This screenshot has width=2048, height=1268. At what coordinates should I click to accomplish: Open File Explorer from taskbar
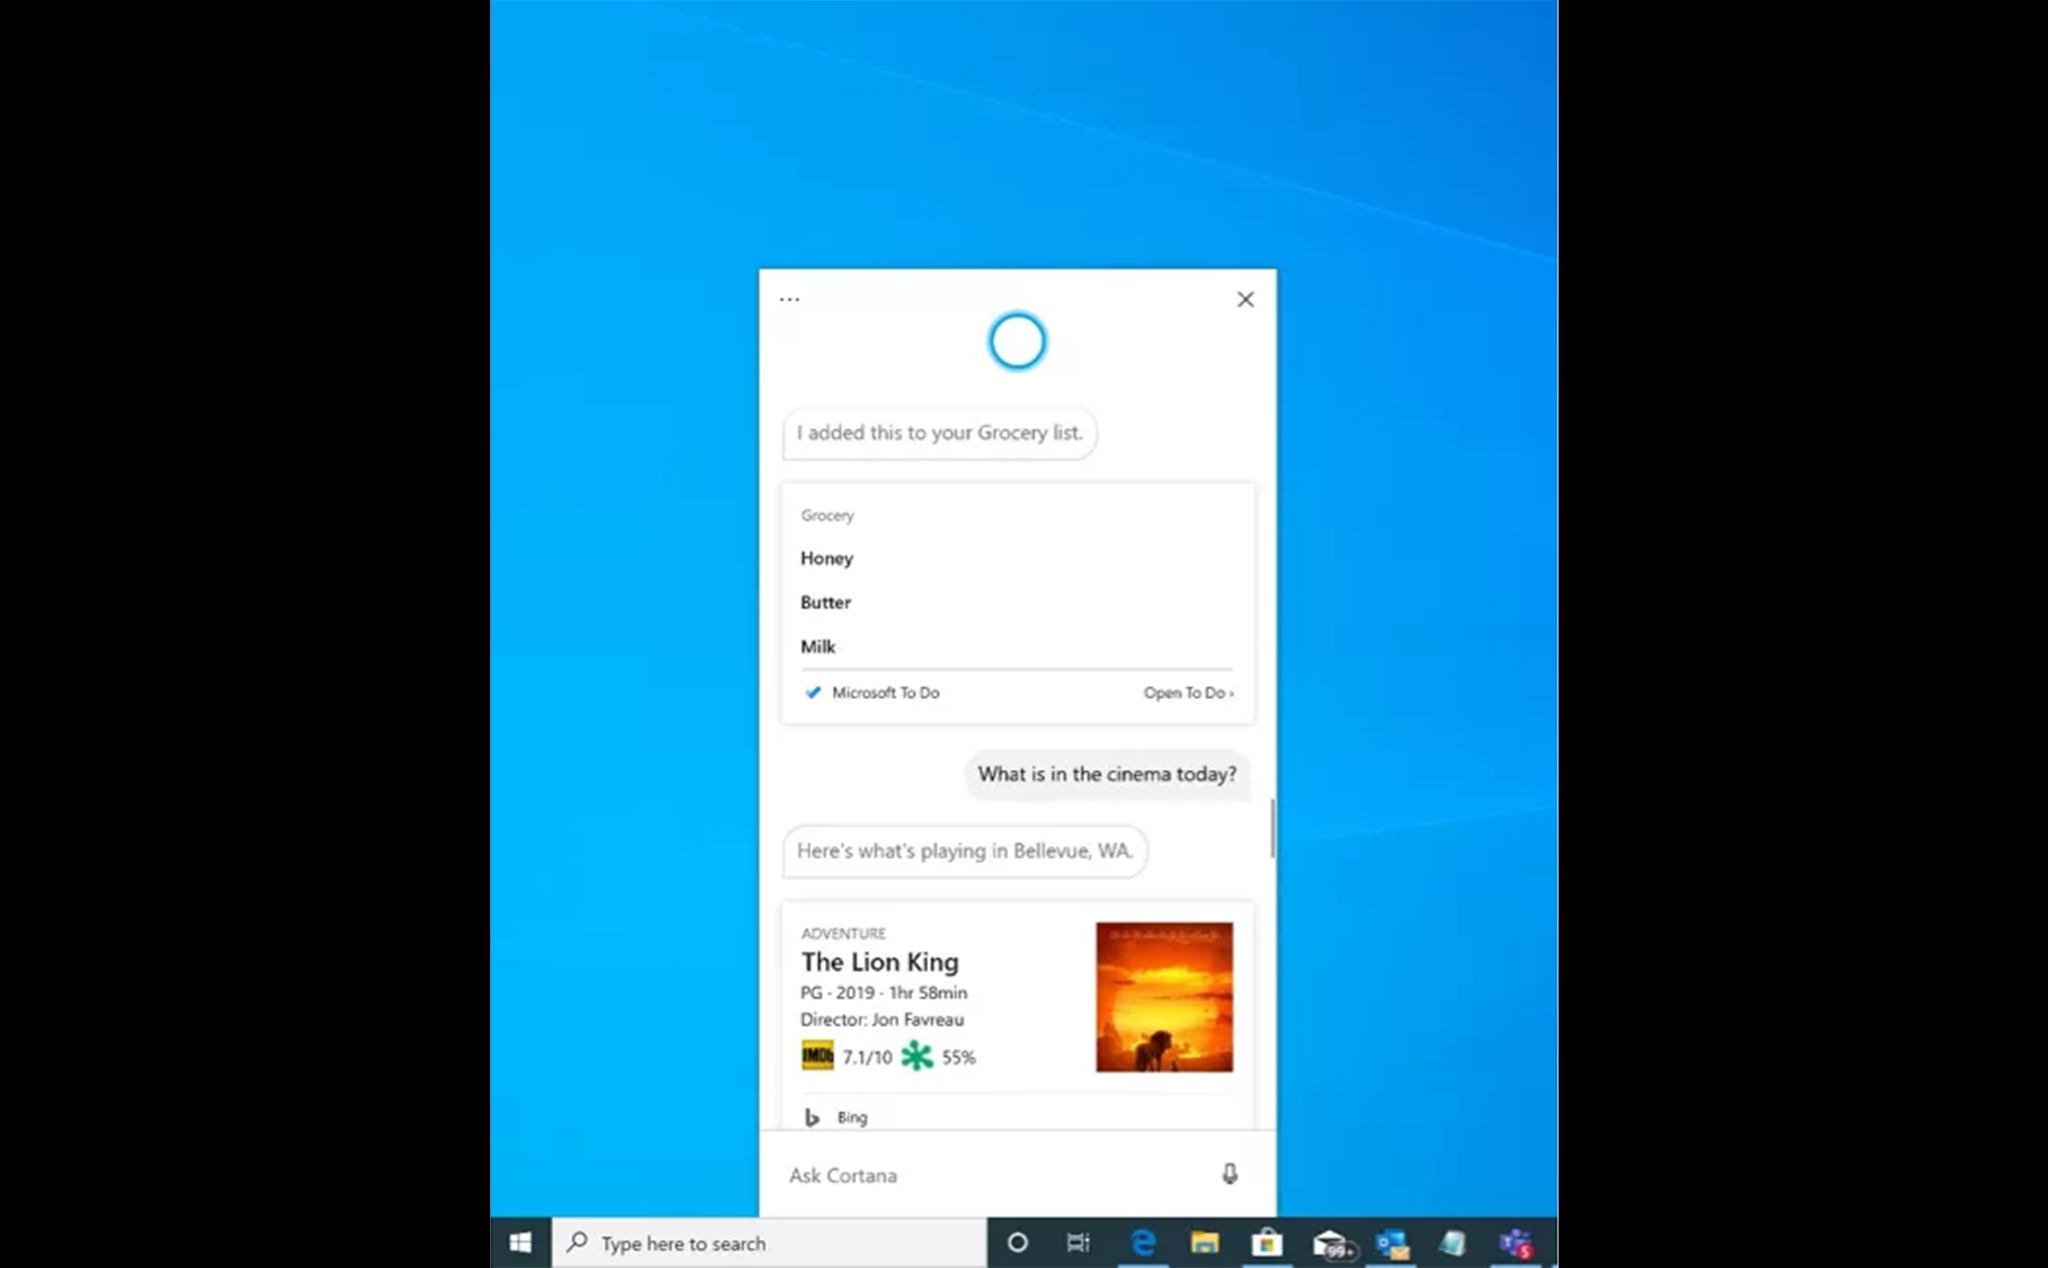click(x=1204, y=1243)
